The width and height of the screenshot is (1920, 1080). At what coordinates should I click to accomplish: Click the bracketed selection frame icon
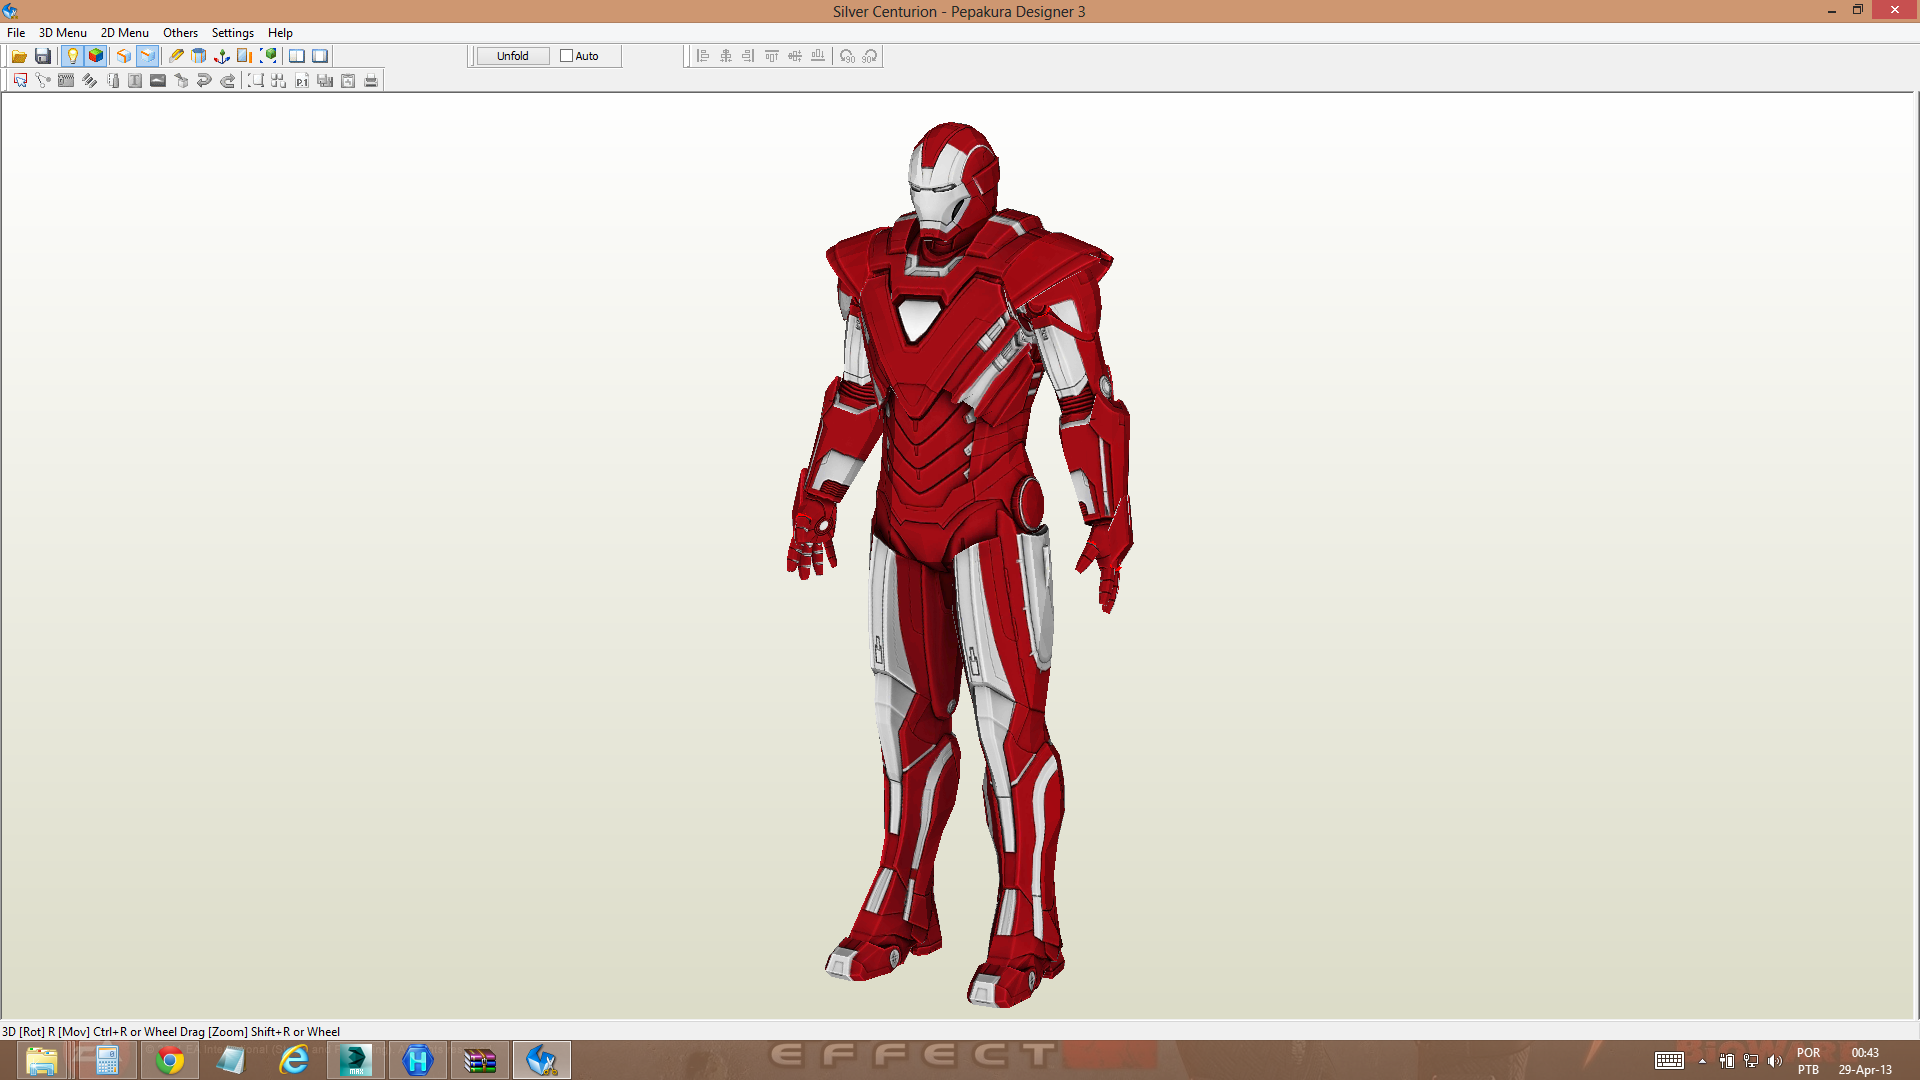tap(256, 81)
